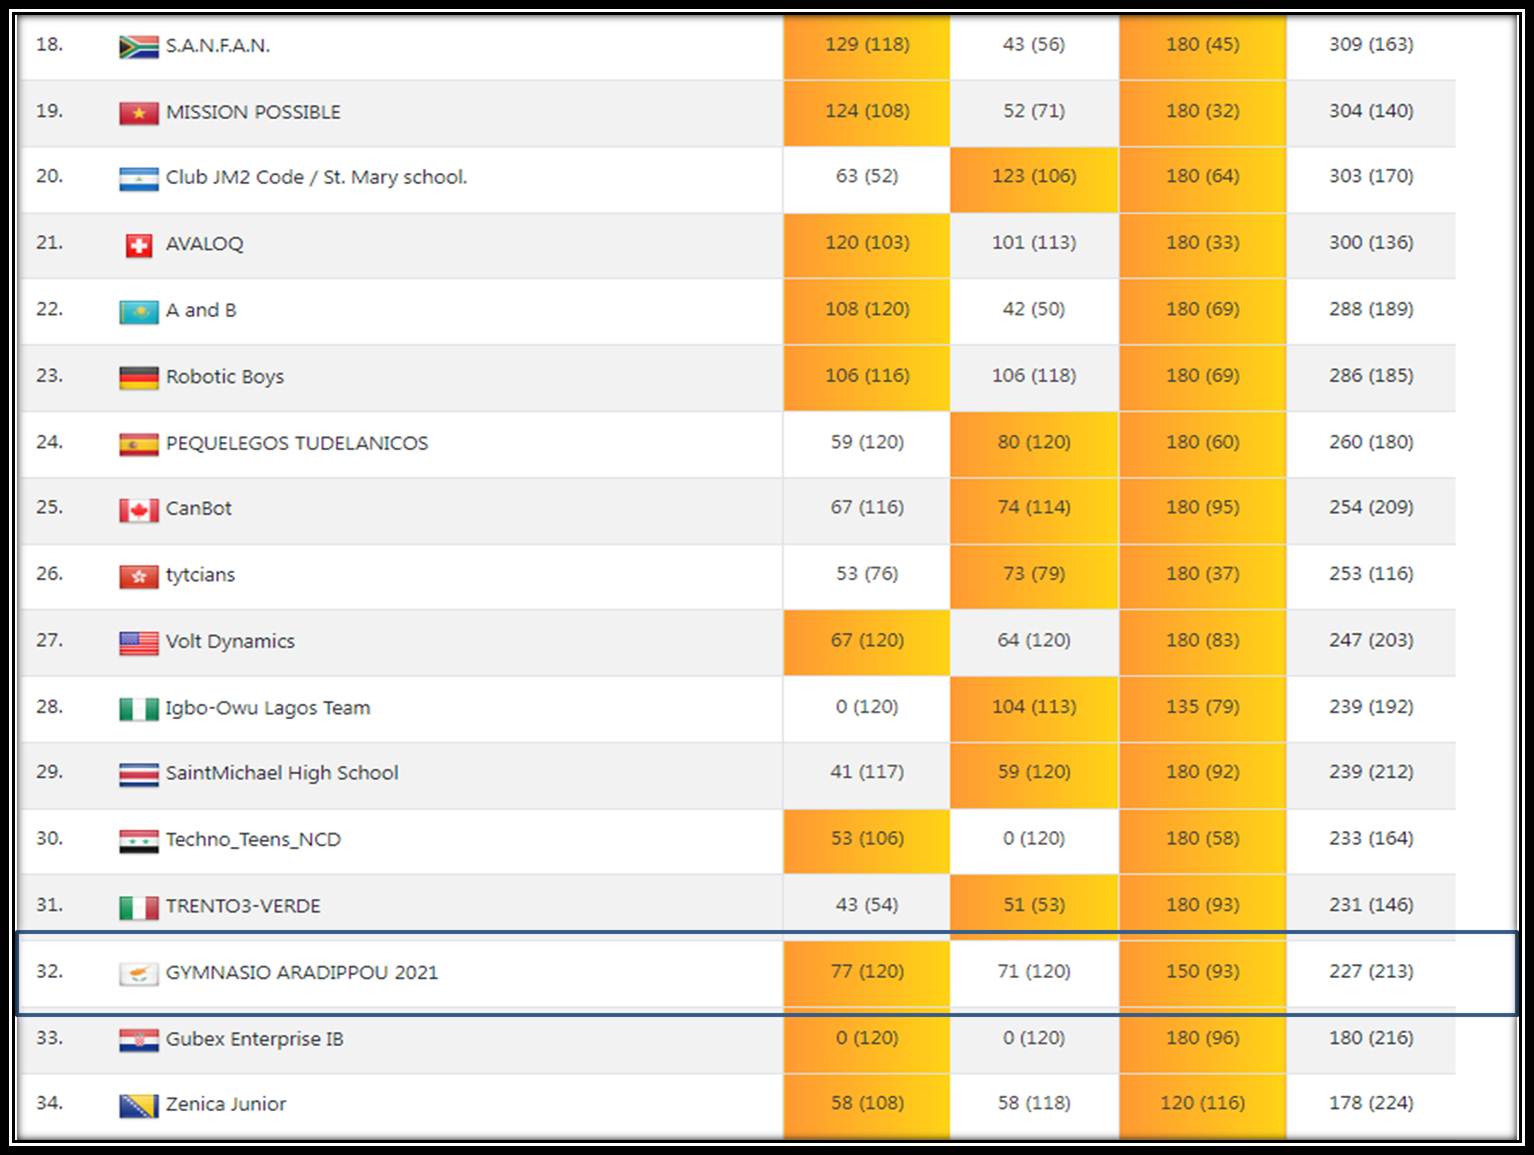Click the Canadian flag next to CanBot
Viewport: 1534px width, 1155px height.
pos(138,510)
